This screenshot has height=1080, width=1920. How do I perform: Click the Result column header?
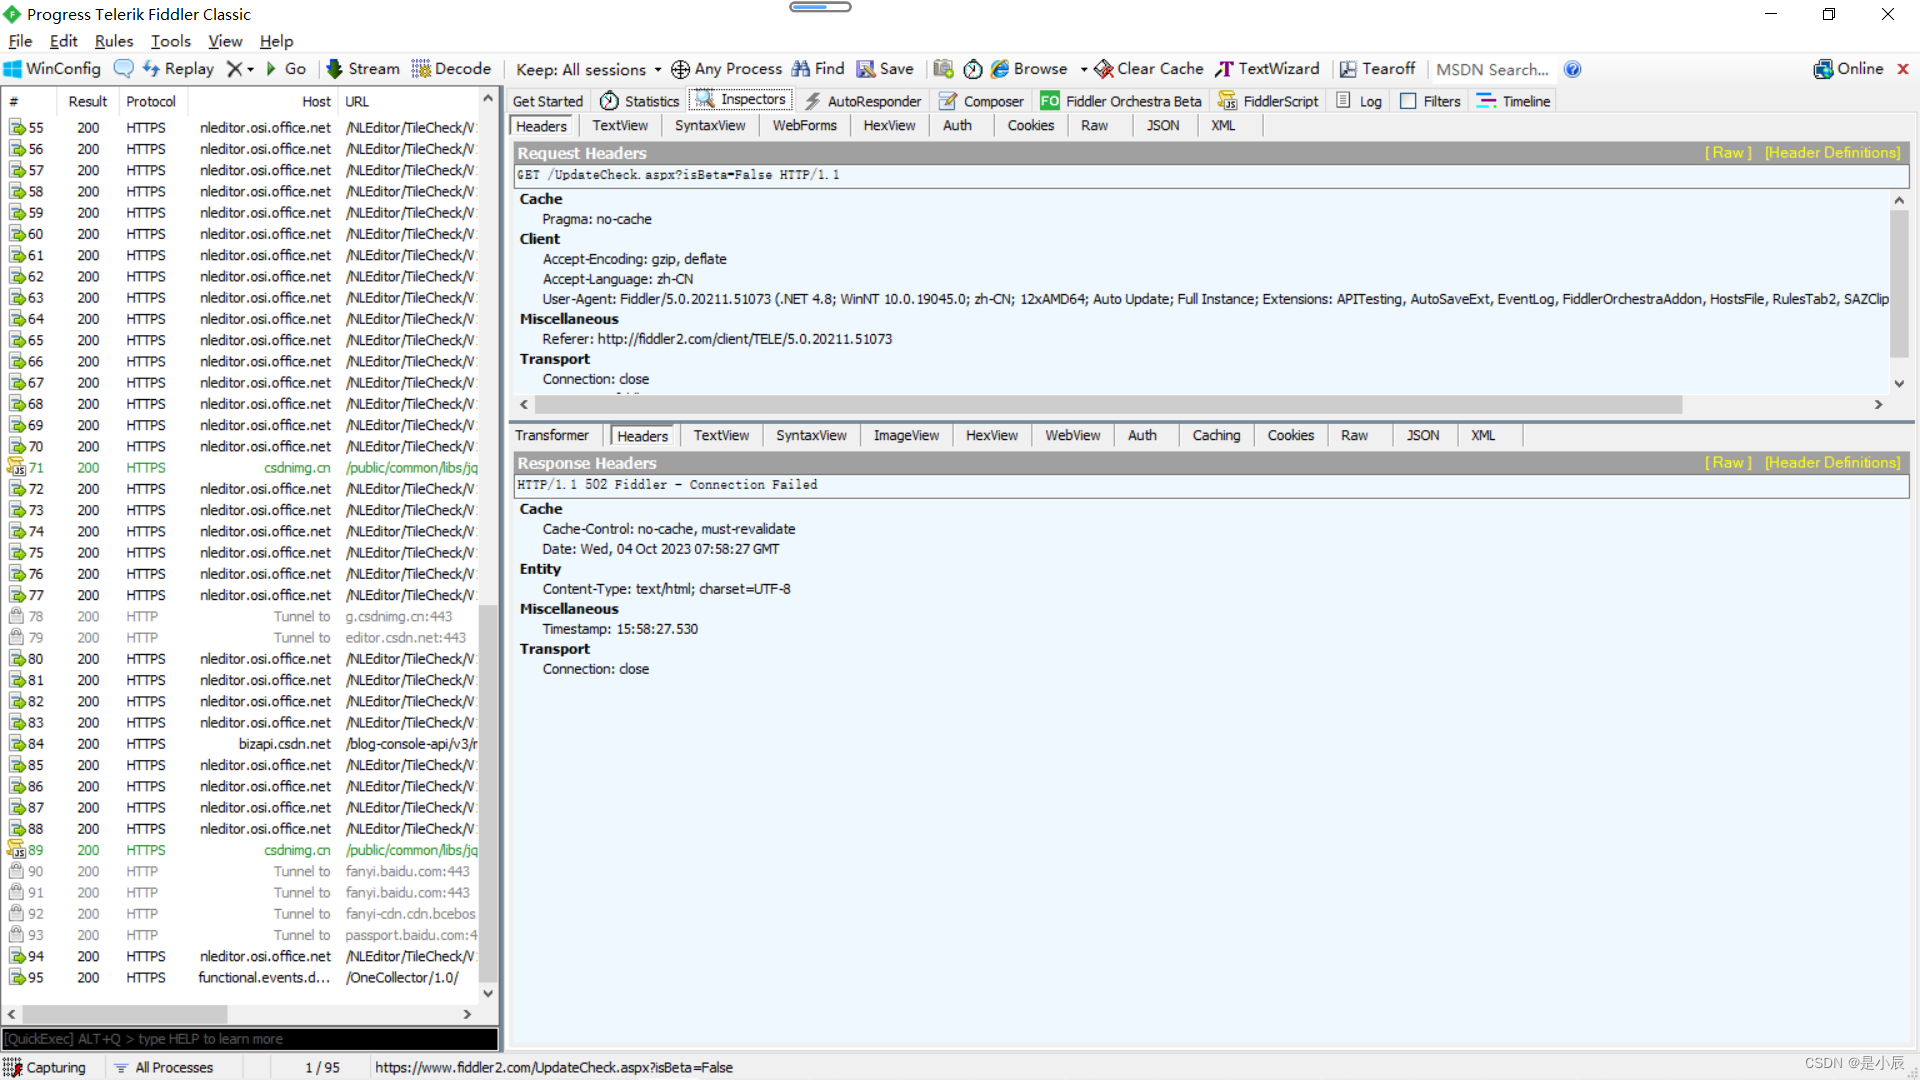click(x=88, y=101)
